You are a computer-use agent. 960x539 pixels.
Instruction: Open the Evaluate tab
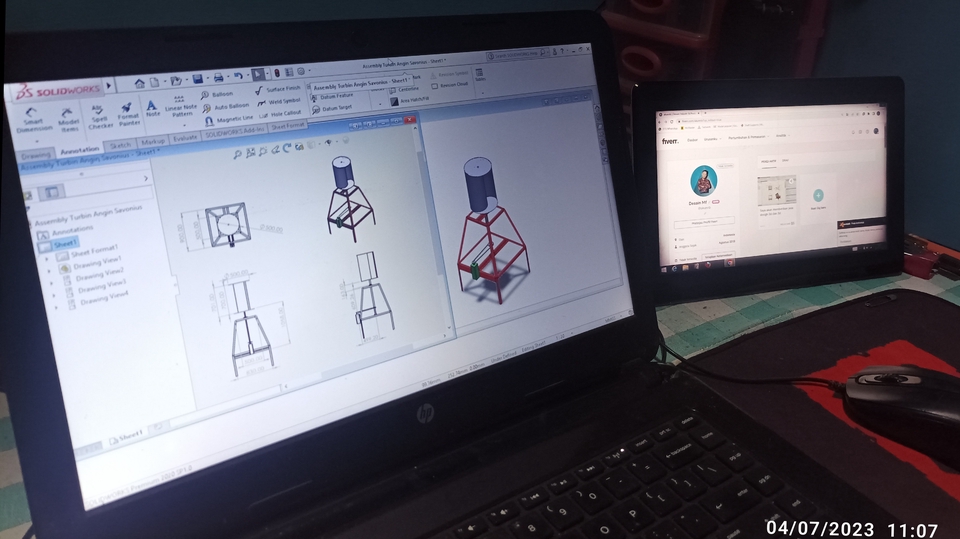click(x=185, y=138)
